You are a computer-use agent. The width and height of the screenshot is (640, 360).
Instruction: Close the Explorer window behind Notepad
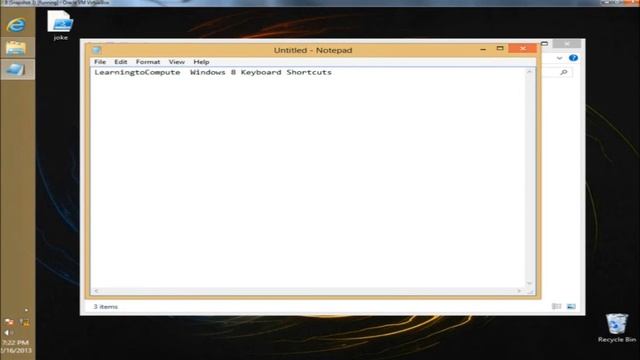click(567, 43)
